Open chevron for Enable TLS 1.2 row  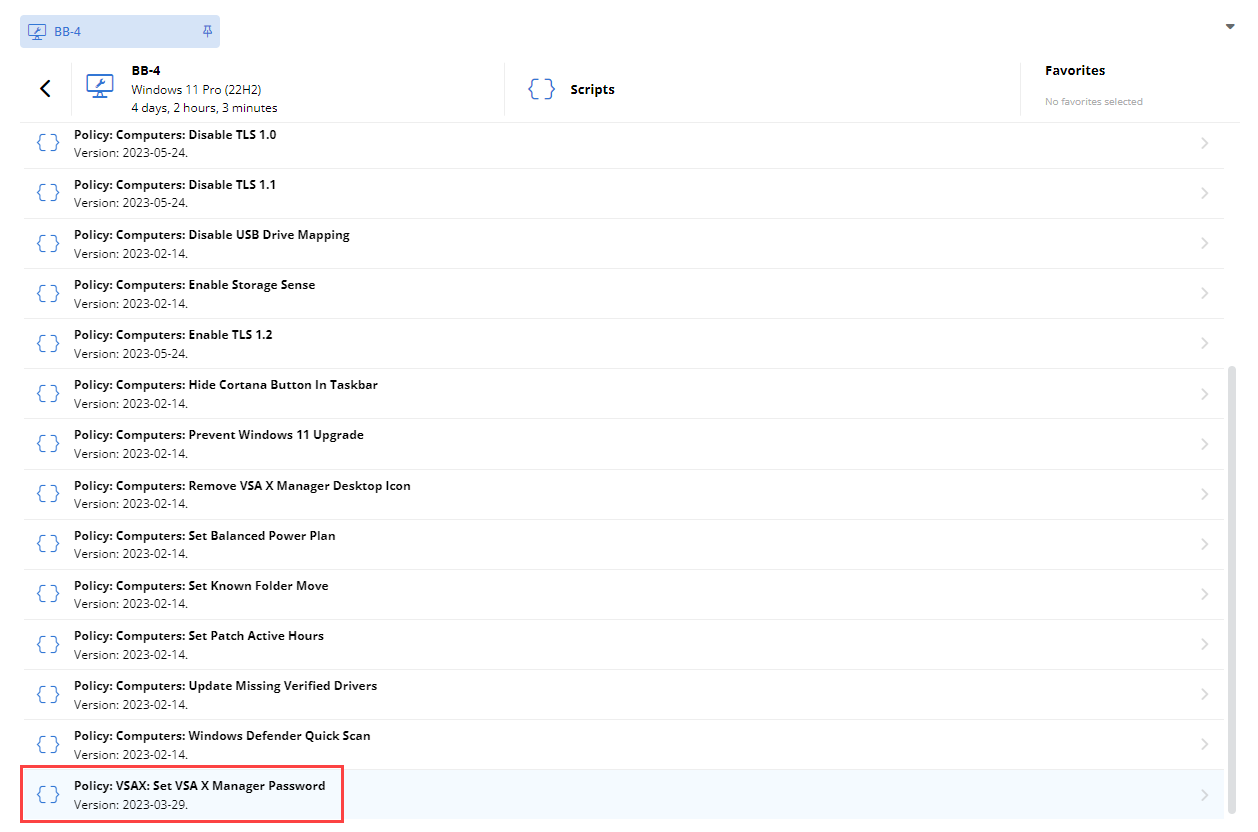pyautogui.click(x=1204, y=343)
